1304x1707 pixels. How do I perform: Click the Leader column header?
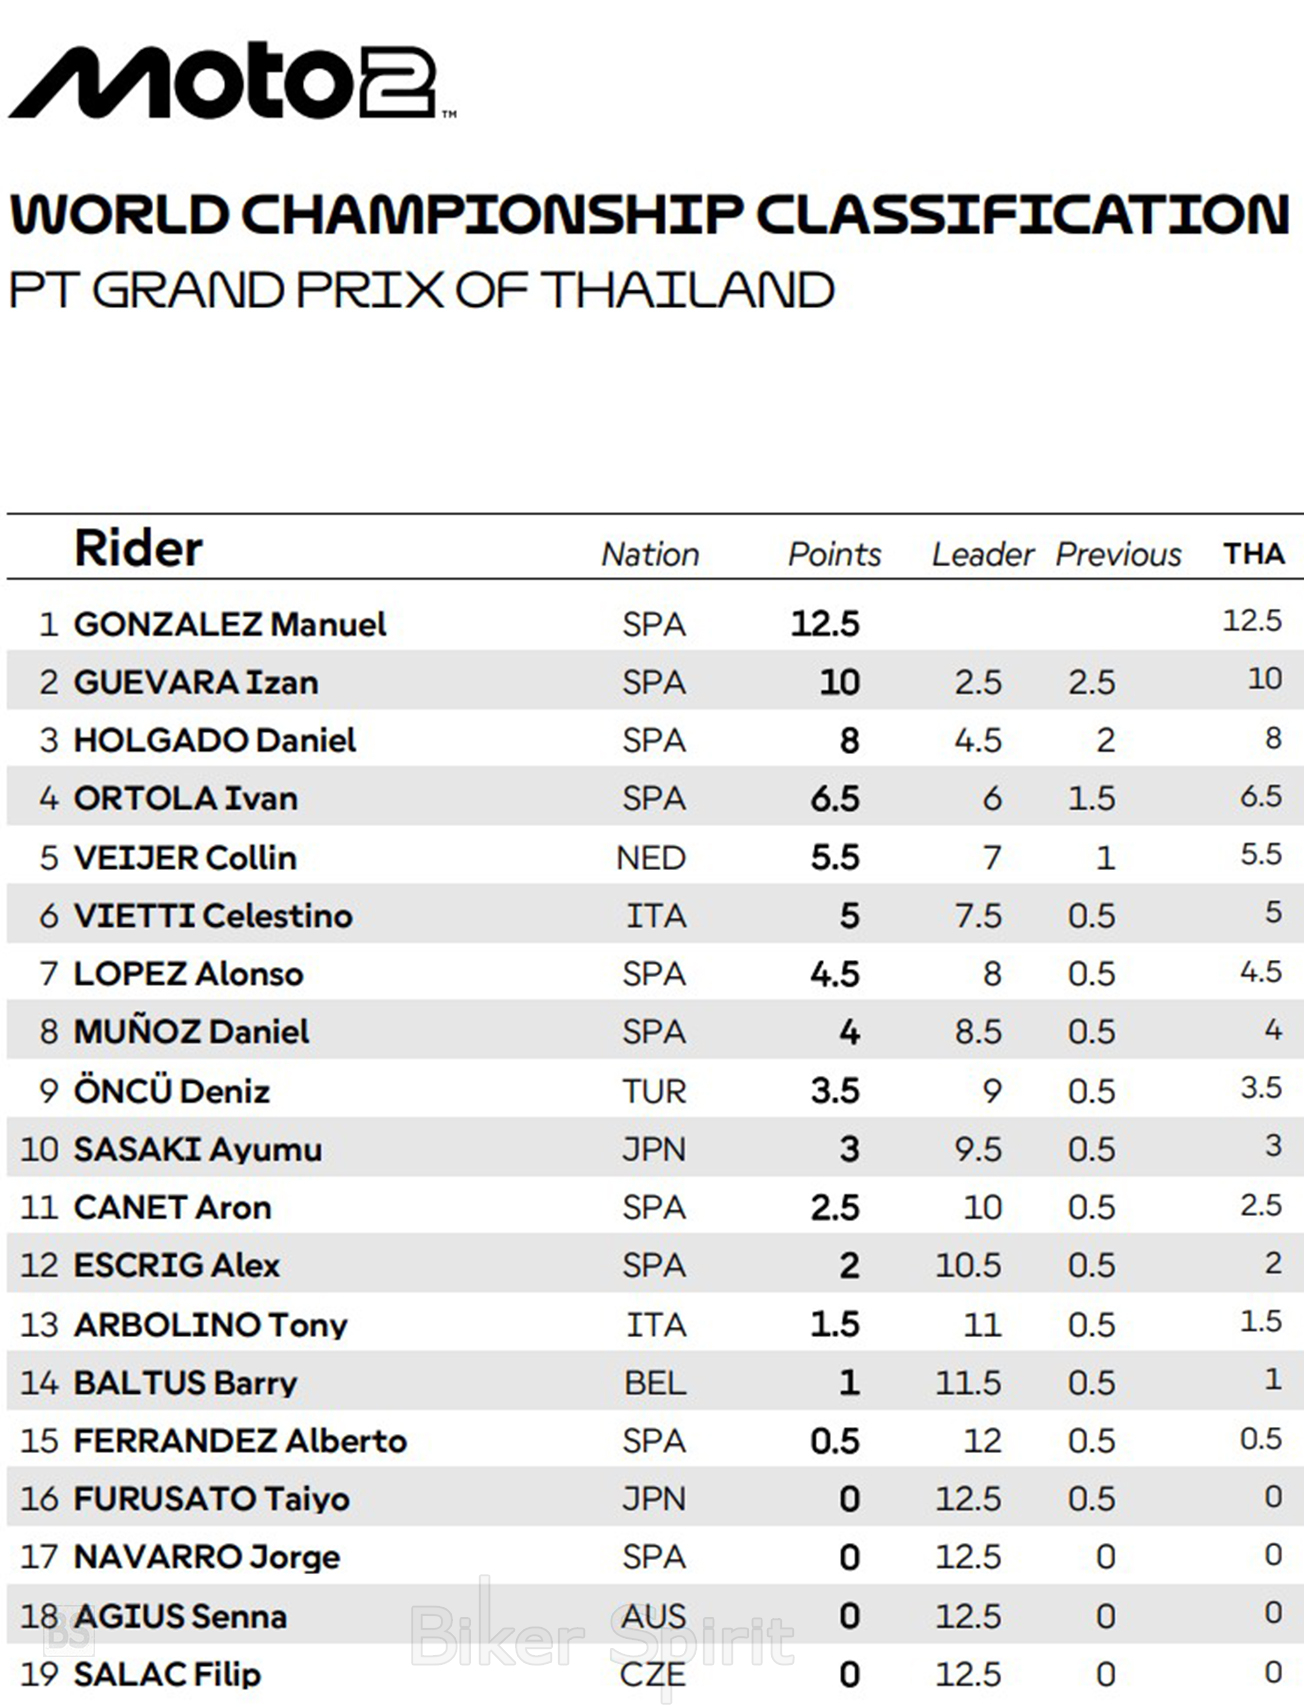coord(982,555)
